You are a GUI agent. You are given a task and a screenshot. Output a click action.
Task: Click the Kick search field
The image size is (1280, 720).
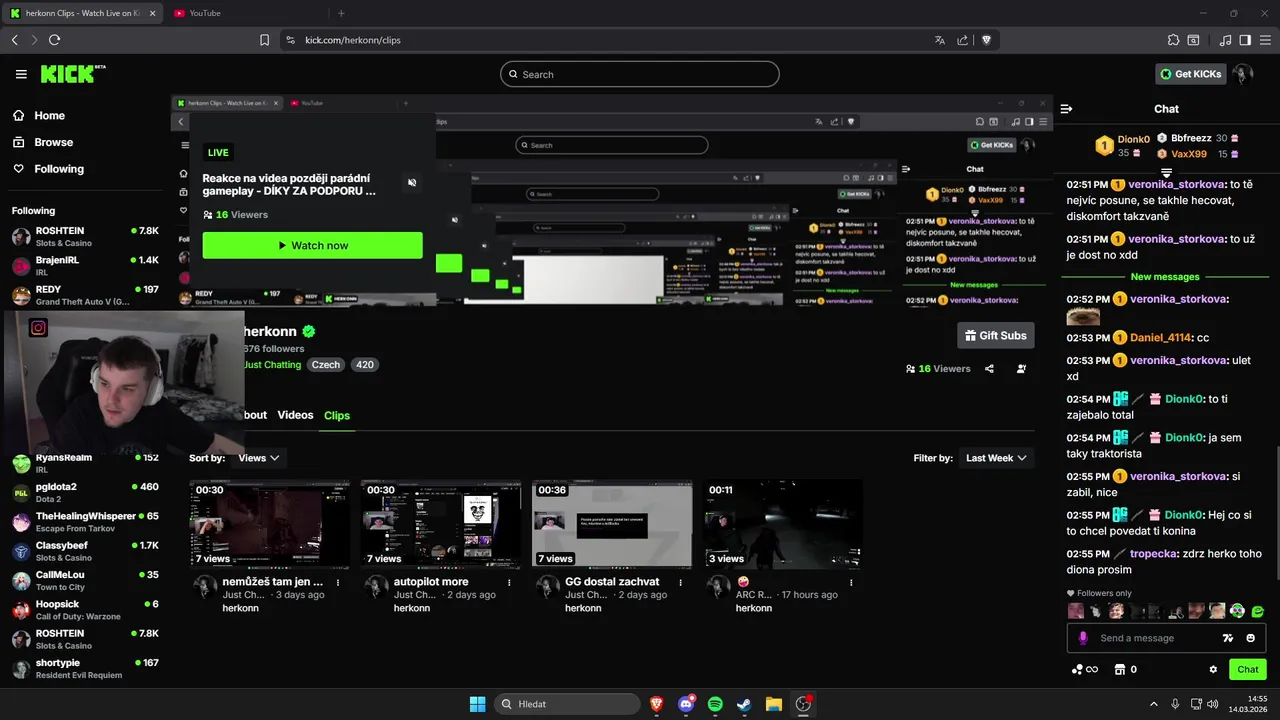tap(640, 74)
